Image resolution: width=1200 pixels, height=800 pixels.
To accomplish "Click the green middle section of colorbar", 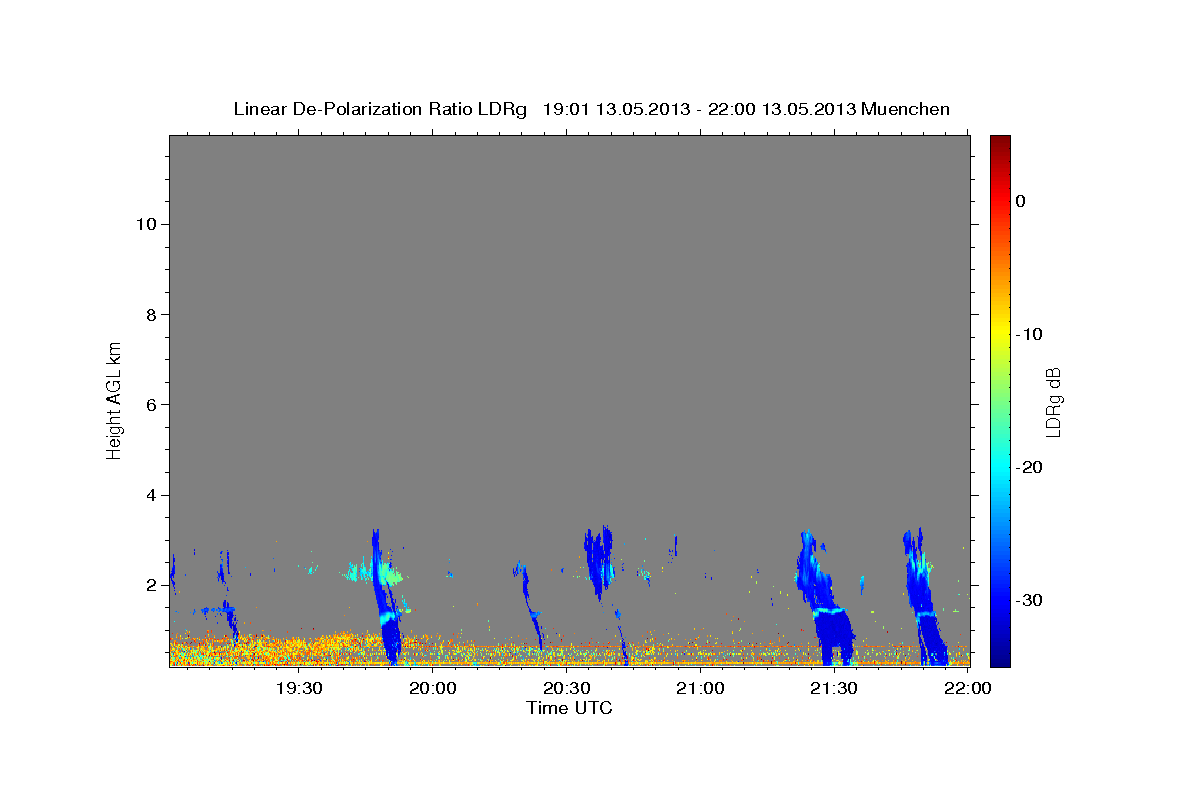I will tap(1000, 400).
